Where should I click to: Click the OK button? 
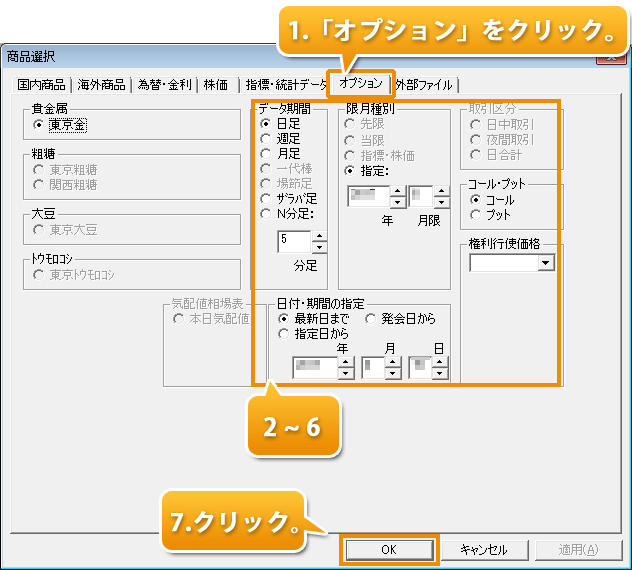389,549
